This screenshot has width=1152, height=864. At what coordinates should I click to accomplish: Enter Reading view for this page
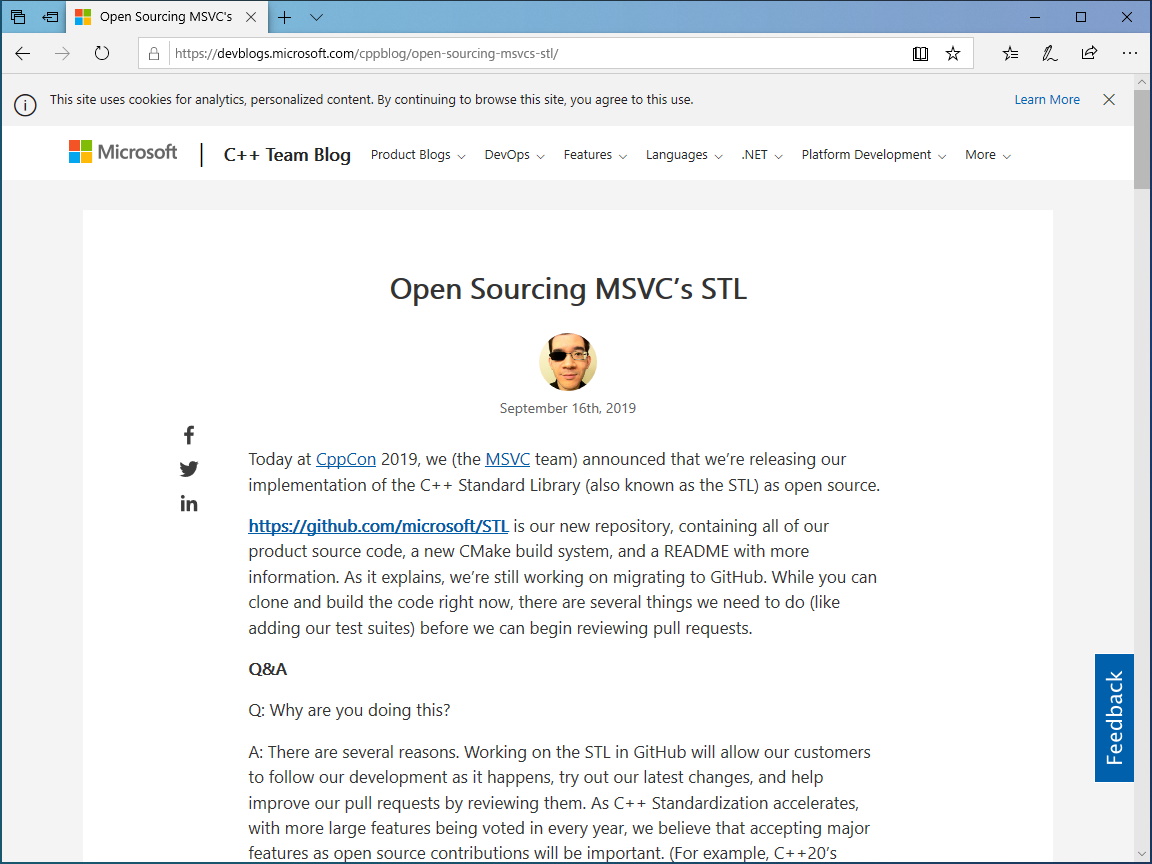(x=920, y=53)
